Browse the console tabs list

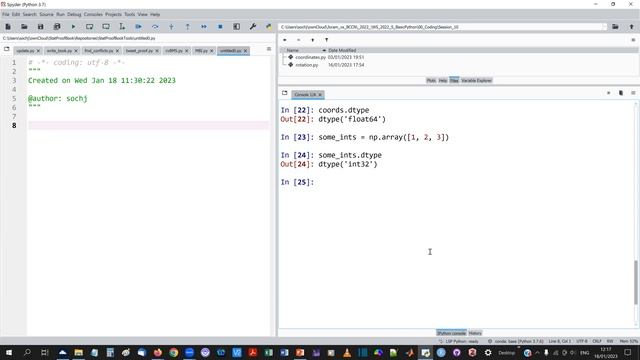click(x=284, y=93)
